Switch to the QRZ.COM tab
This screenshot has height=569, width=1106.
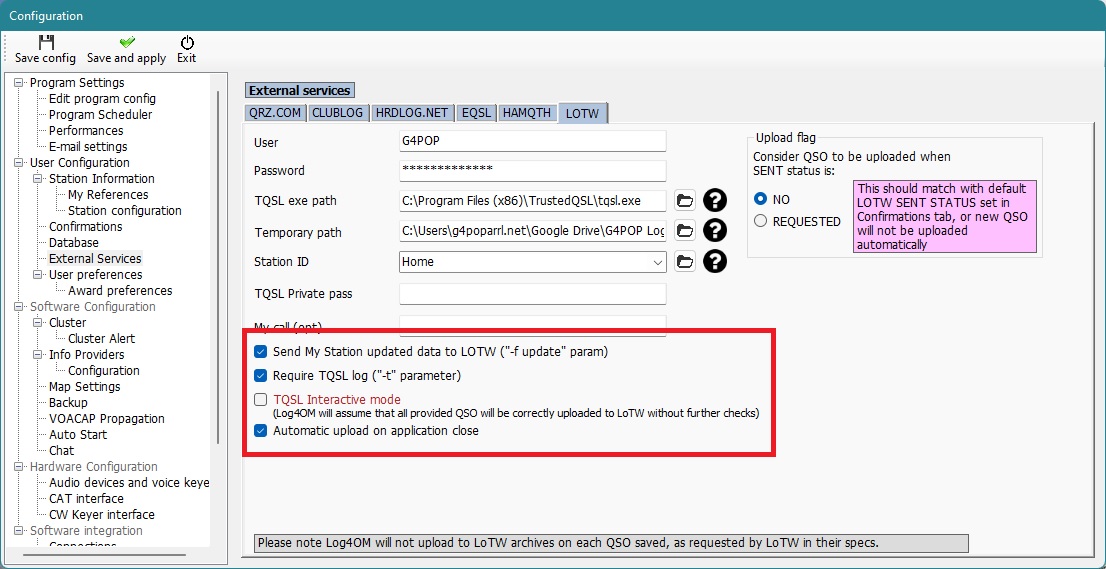coord(275,113)
